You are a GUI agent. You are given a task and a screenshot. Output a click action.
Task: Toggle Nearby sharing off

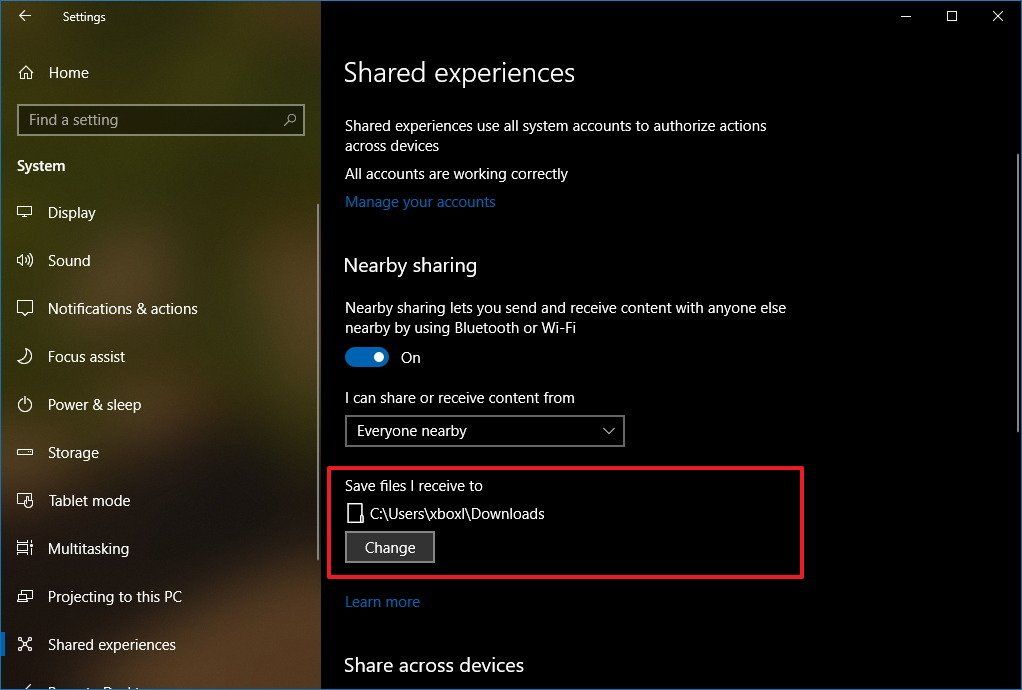tap(367, 357)
